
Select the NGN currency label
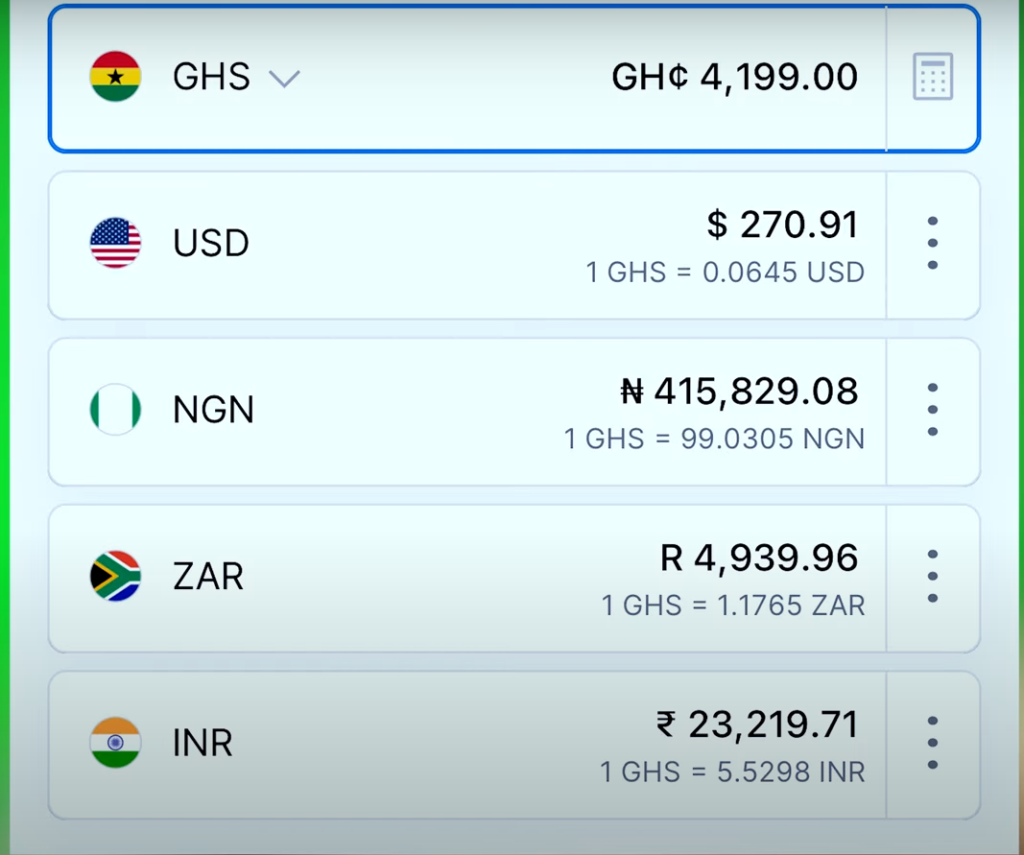pos(214,410)
